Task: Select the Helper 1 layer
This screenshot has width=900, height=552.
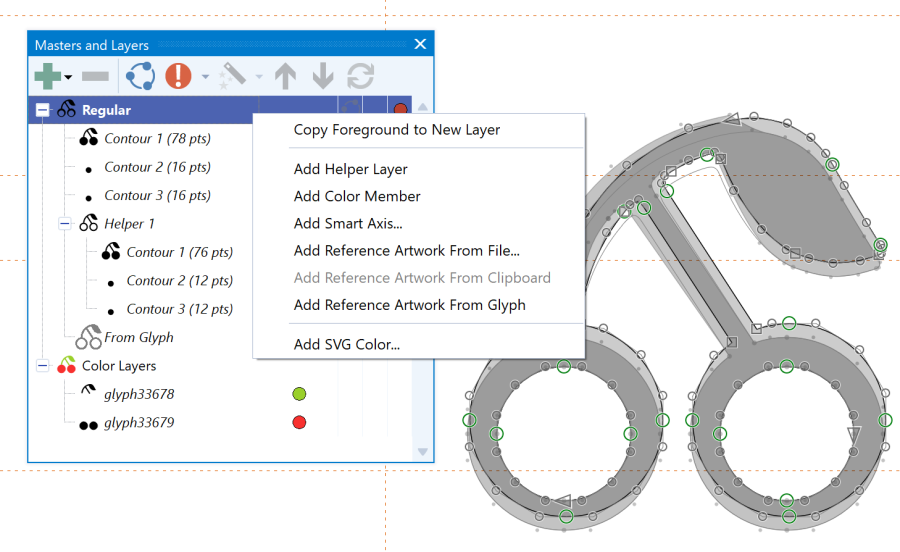Action: (129, 224)
